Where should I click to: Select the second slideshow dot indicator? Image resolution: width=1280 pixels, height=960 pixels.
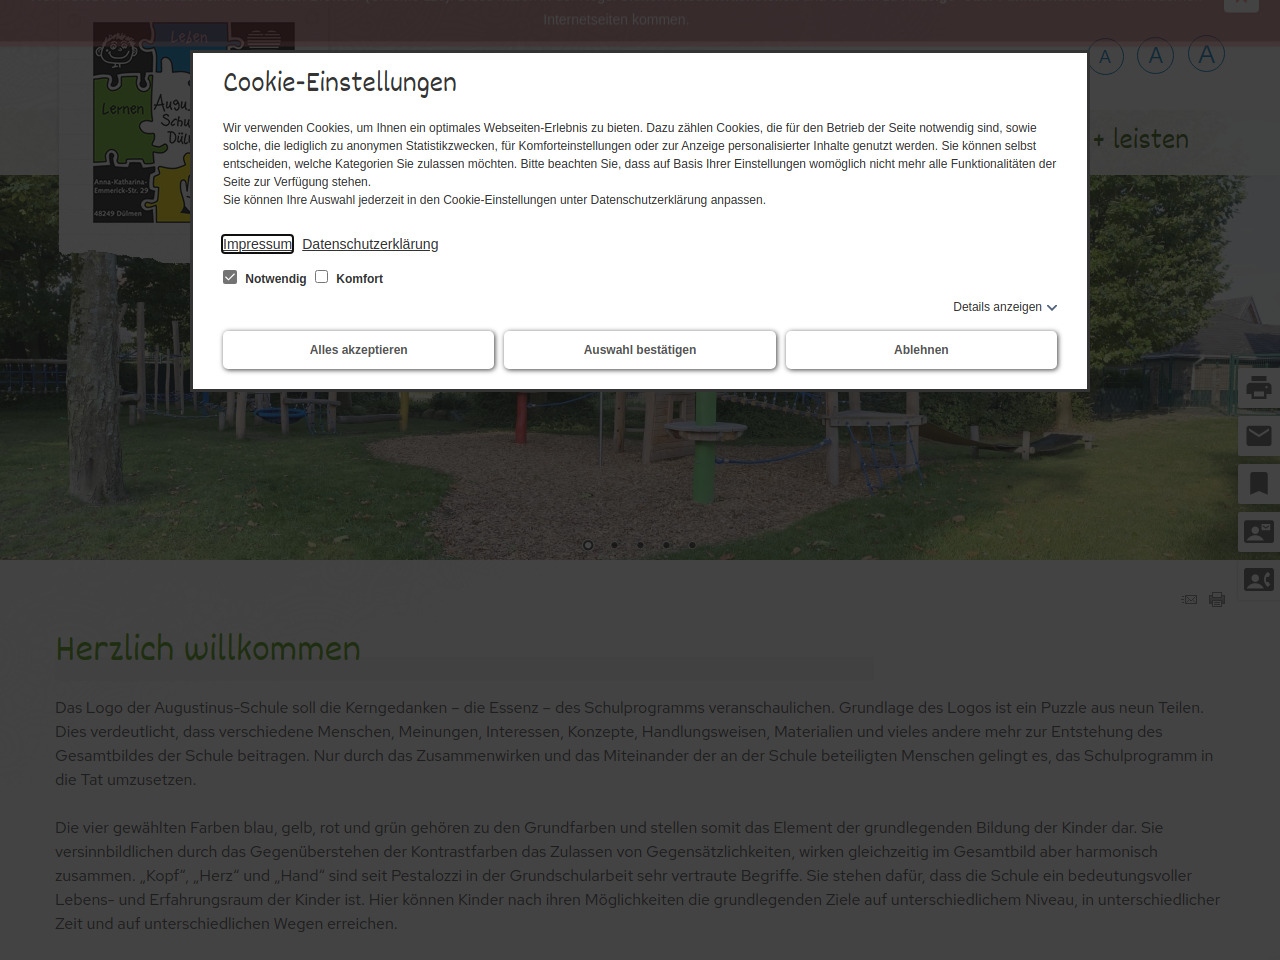[614, 545]
